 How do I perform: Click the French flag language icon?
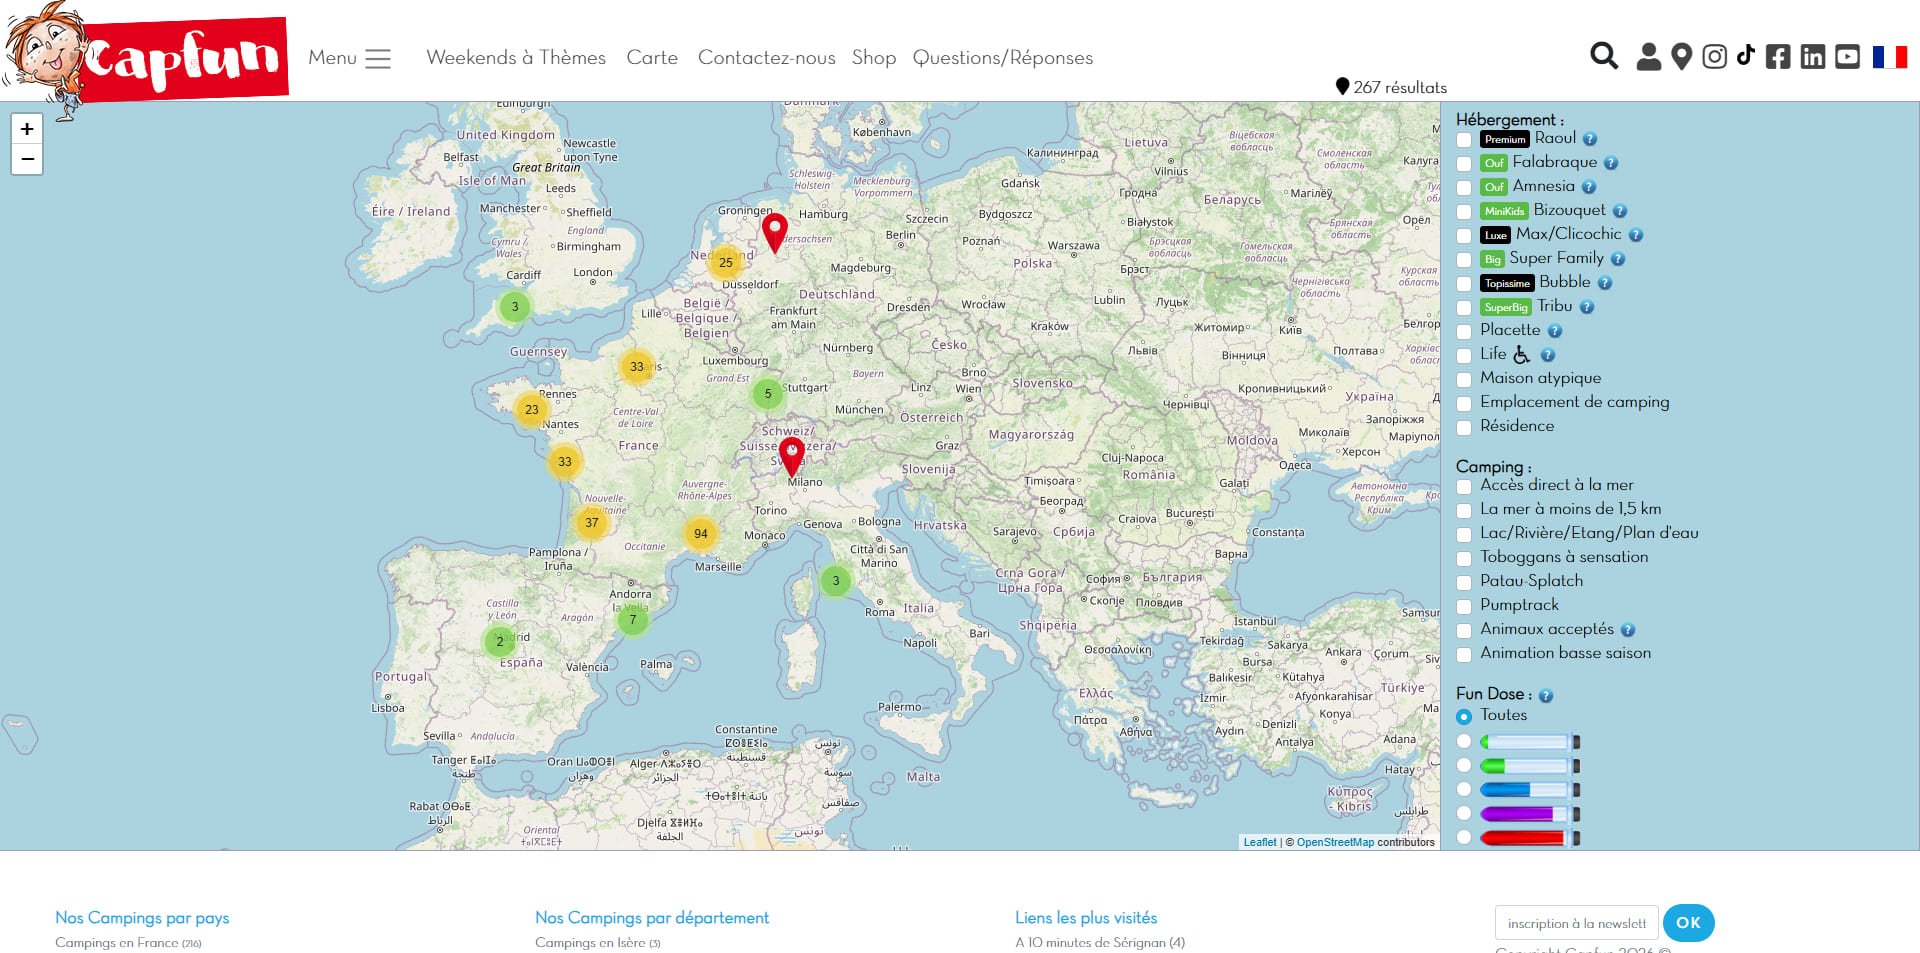[x=1890, y=57]
